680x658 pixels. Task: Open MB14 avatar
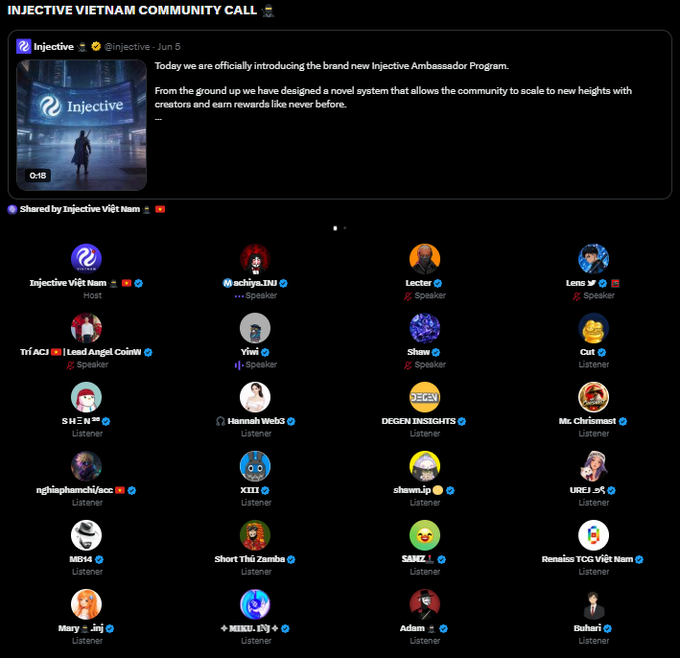tap(86, 535)
